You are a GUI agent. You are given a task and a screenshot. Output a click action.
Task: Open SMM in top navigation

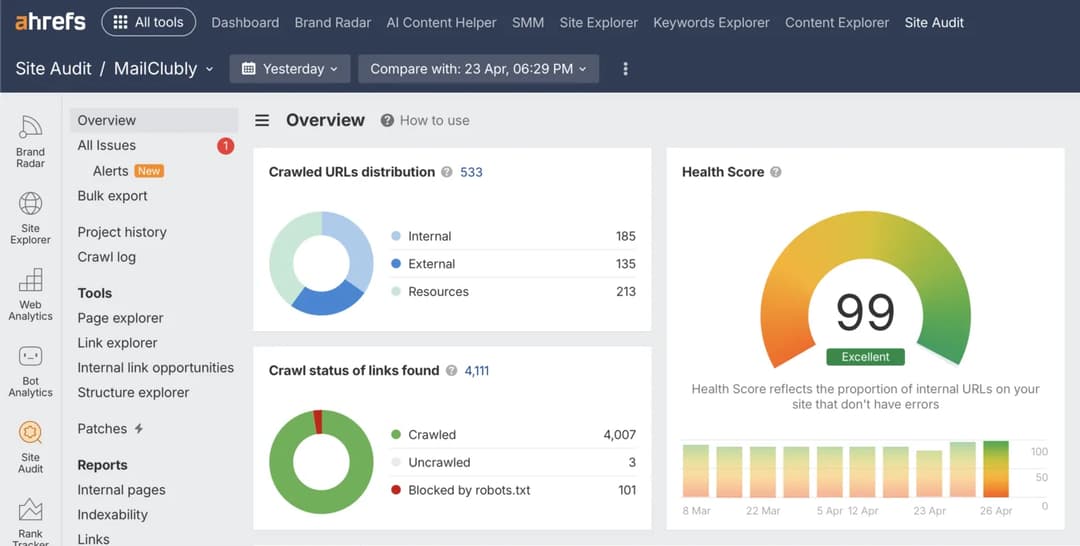coord(528,23)
